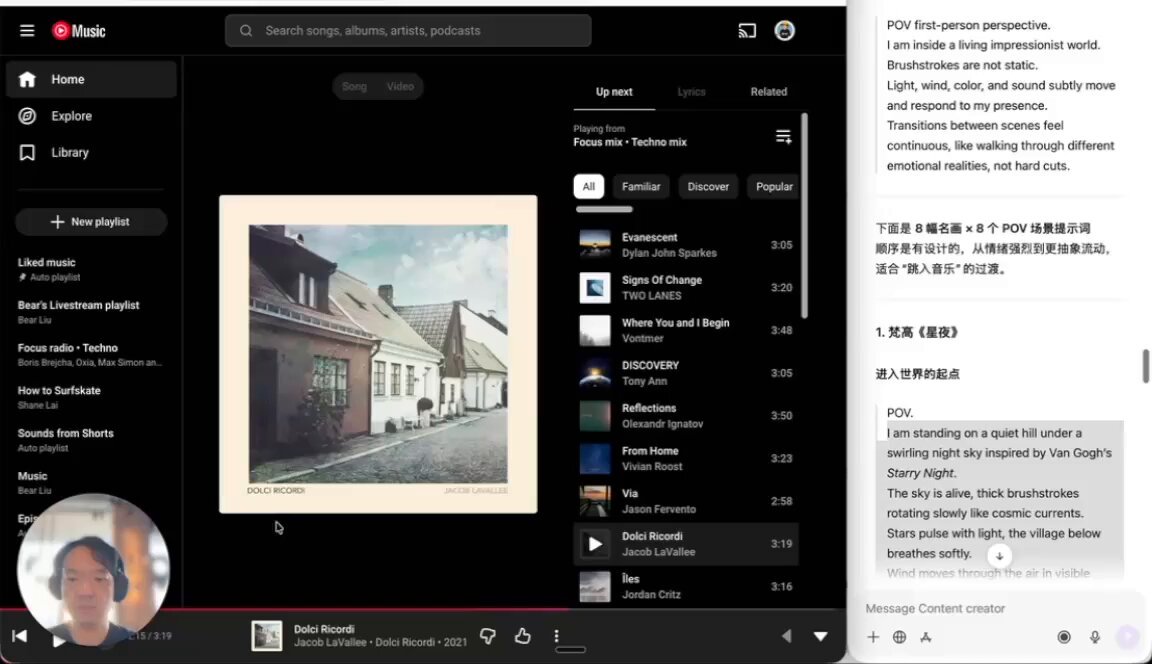Viewport: 1152px width, 664px height.
Task: Click the cast to device icon
Action: pos(746,31)
